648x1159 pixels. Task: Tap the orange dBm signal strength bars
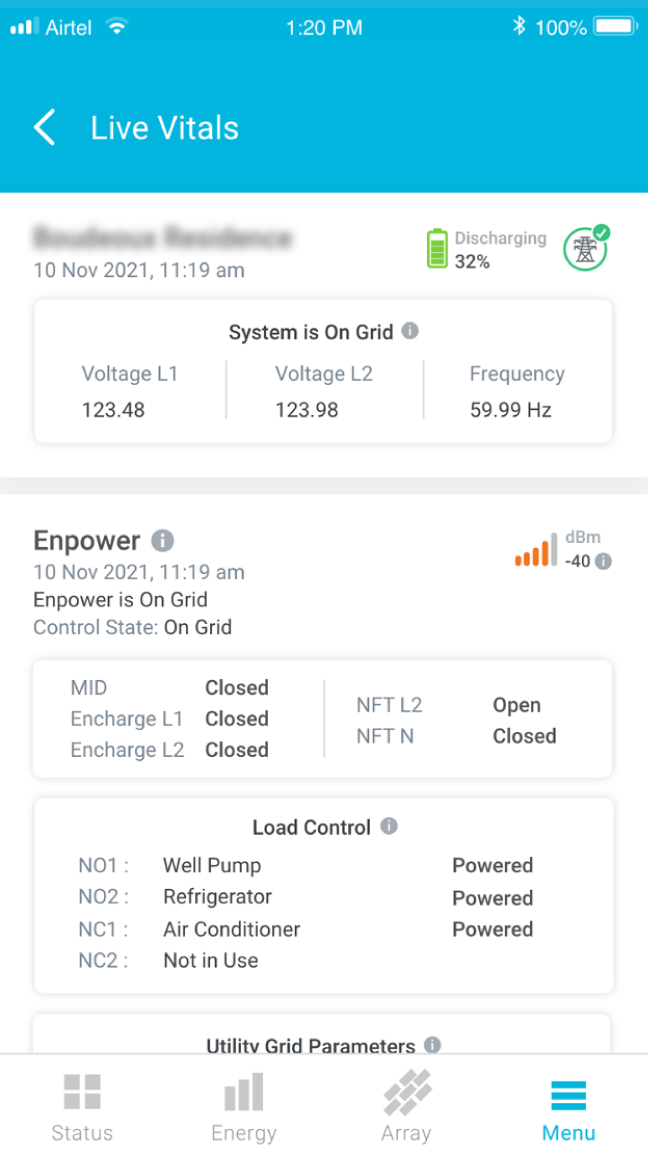(534, 550)
